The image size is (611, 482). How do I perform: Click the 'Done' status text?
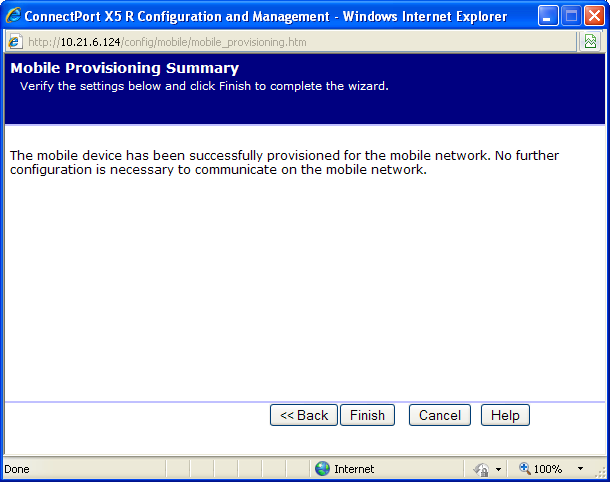pyautogui.click(x=17, y=469)
